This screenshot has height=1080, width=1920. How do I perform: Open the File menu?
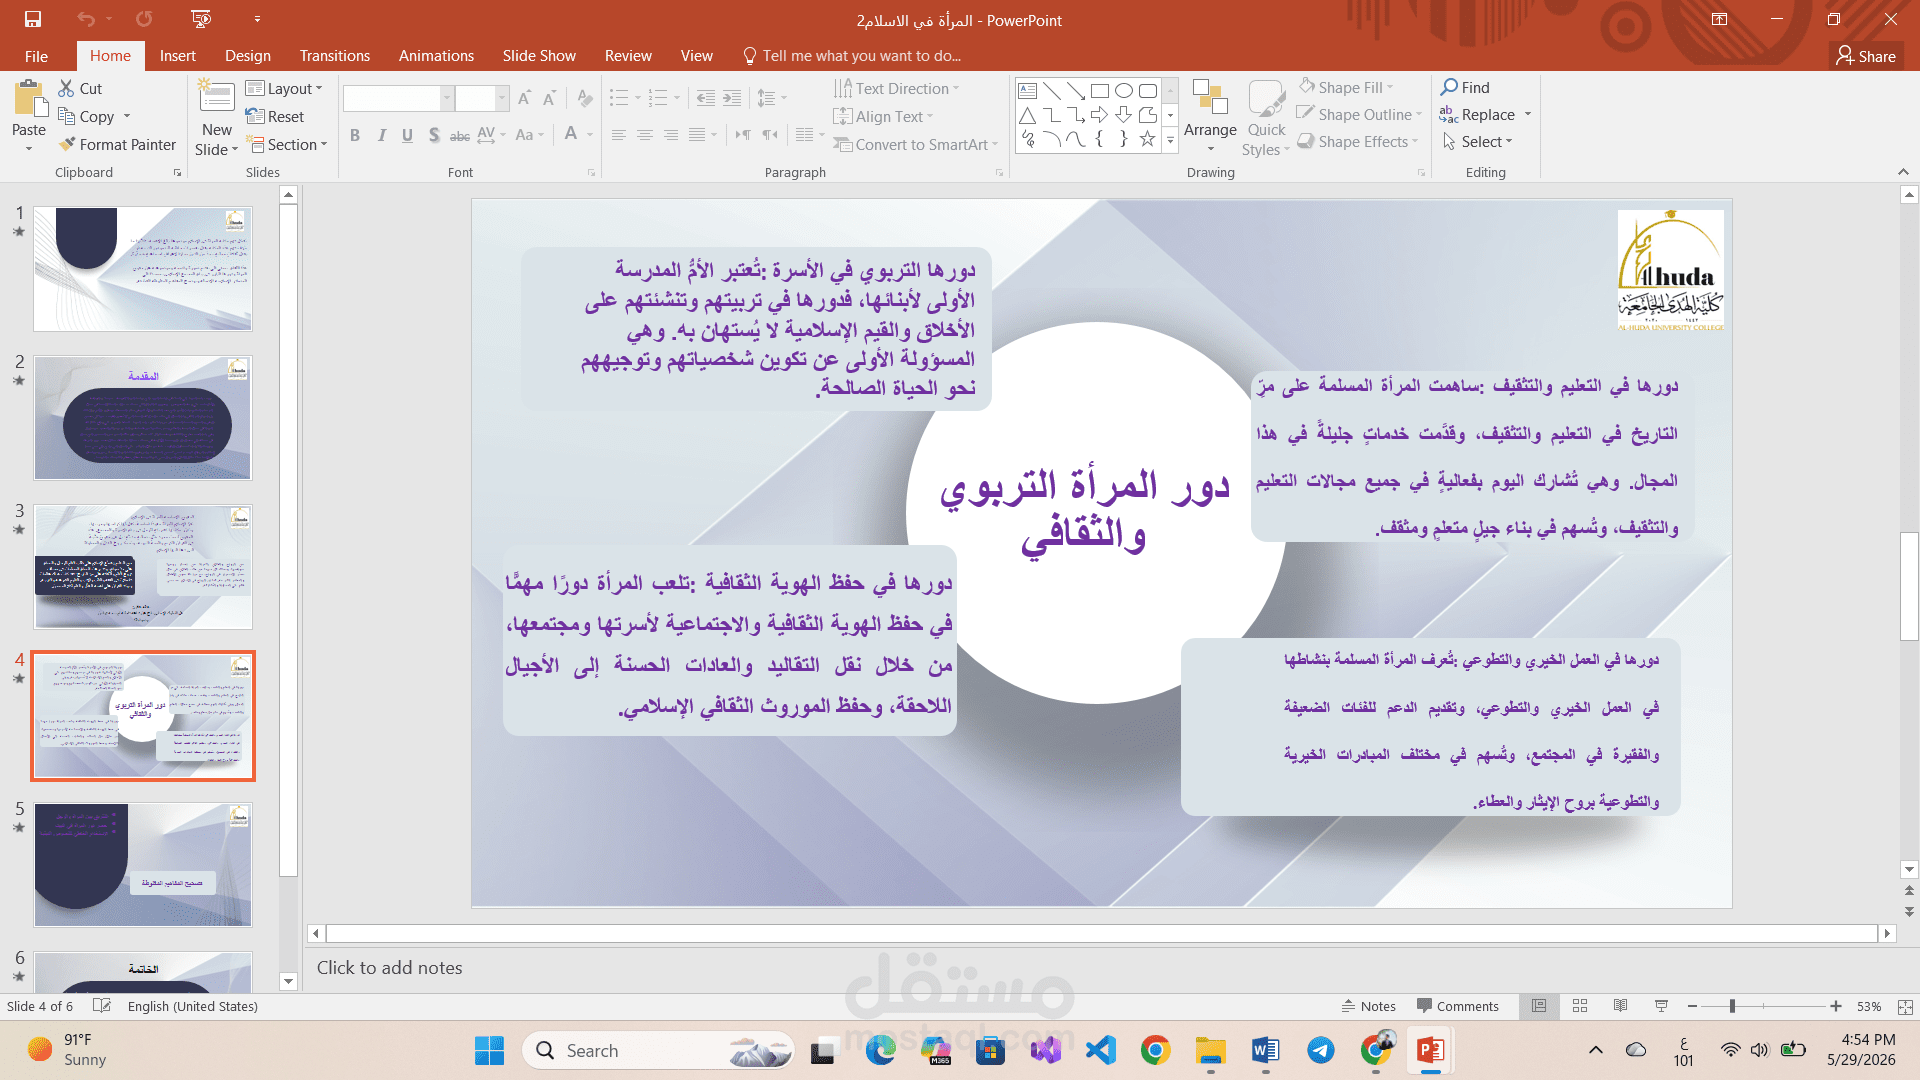pos(36,56)
